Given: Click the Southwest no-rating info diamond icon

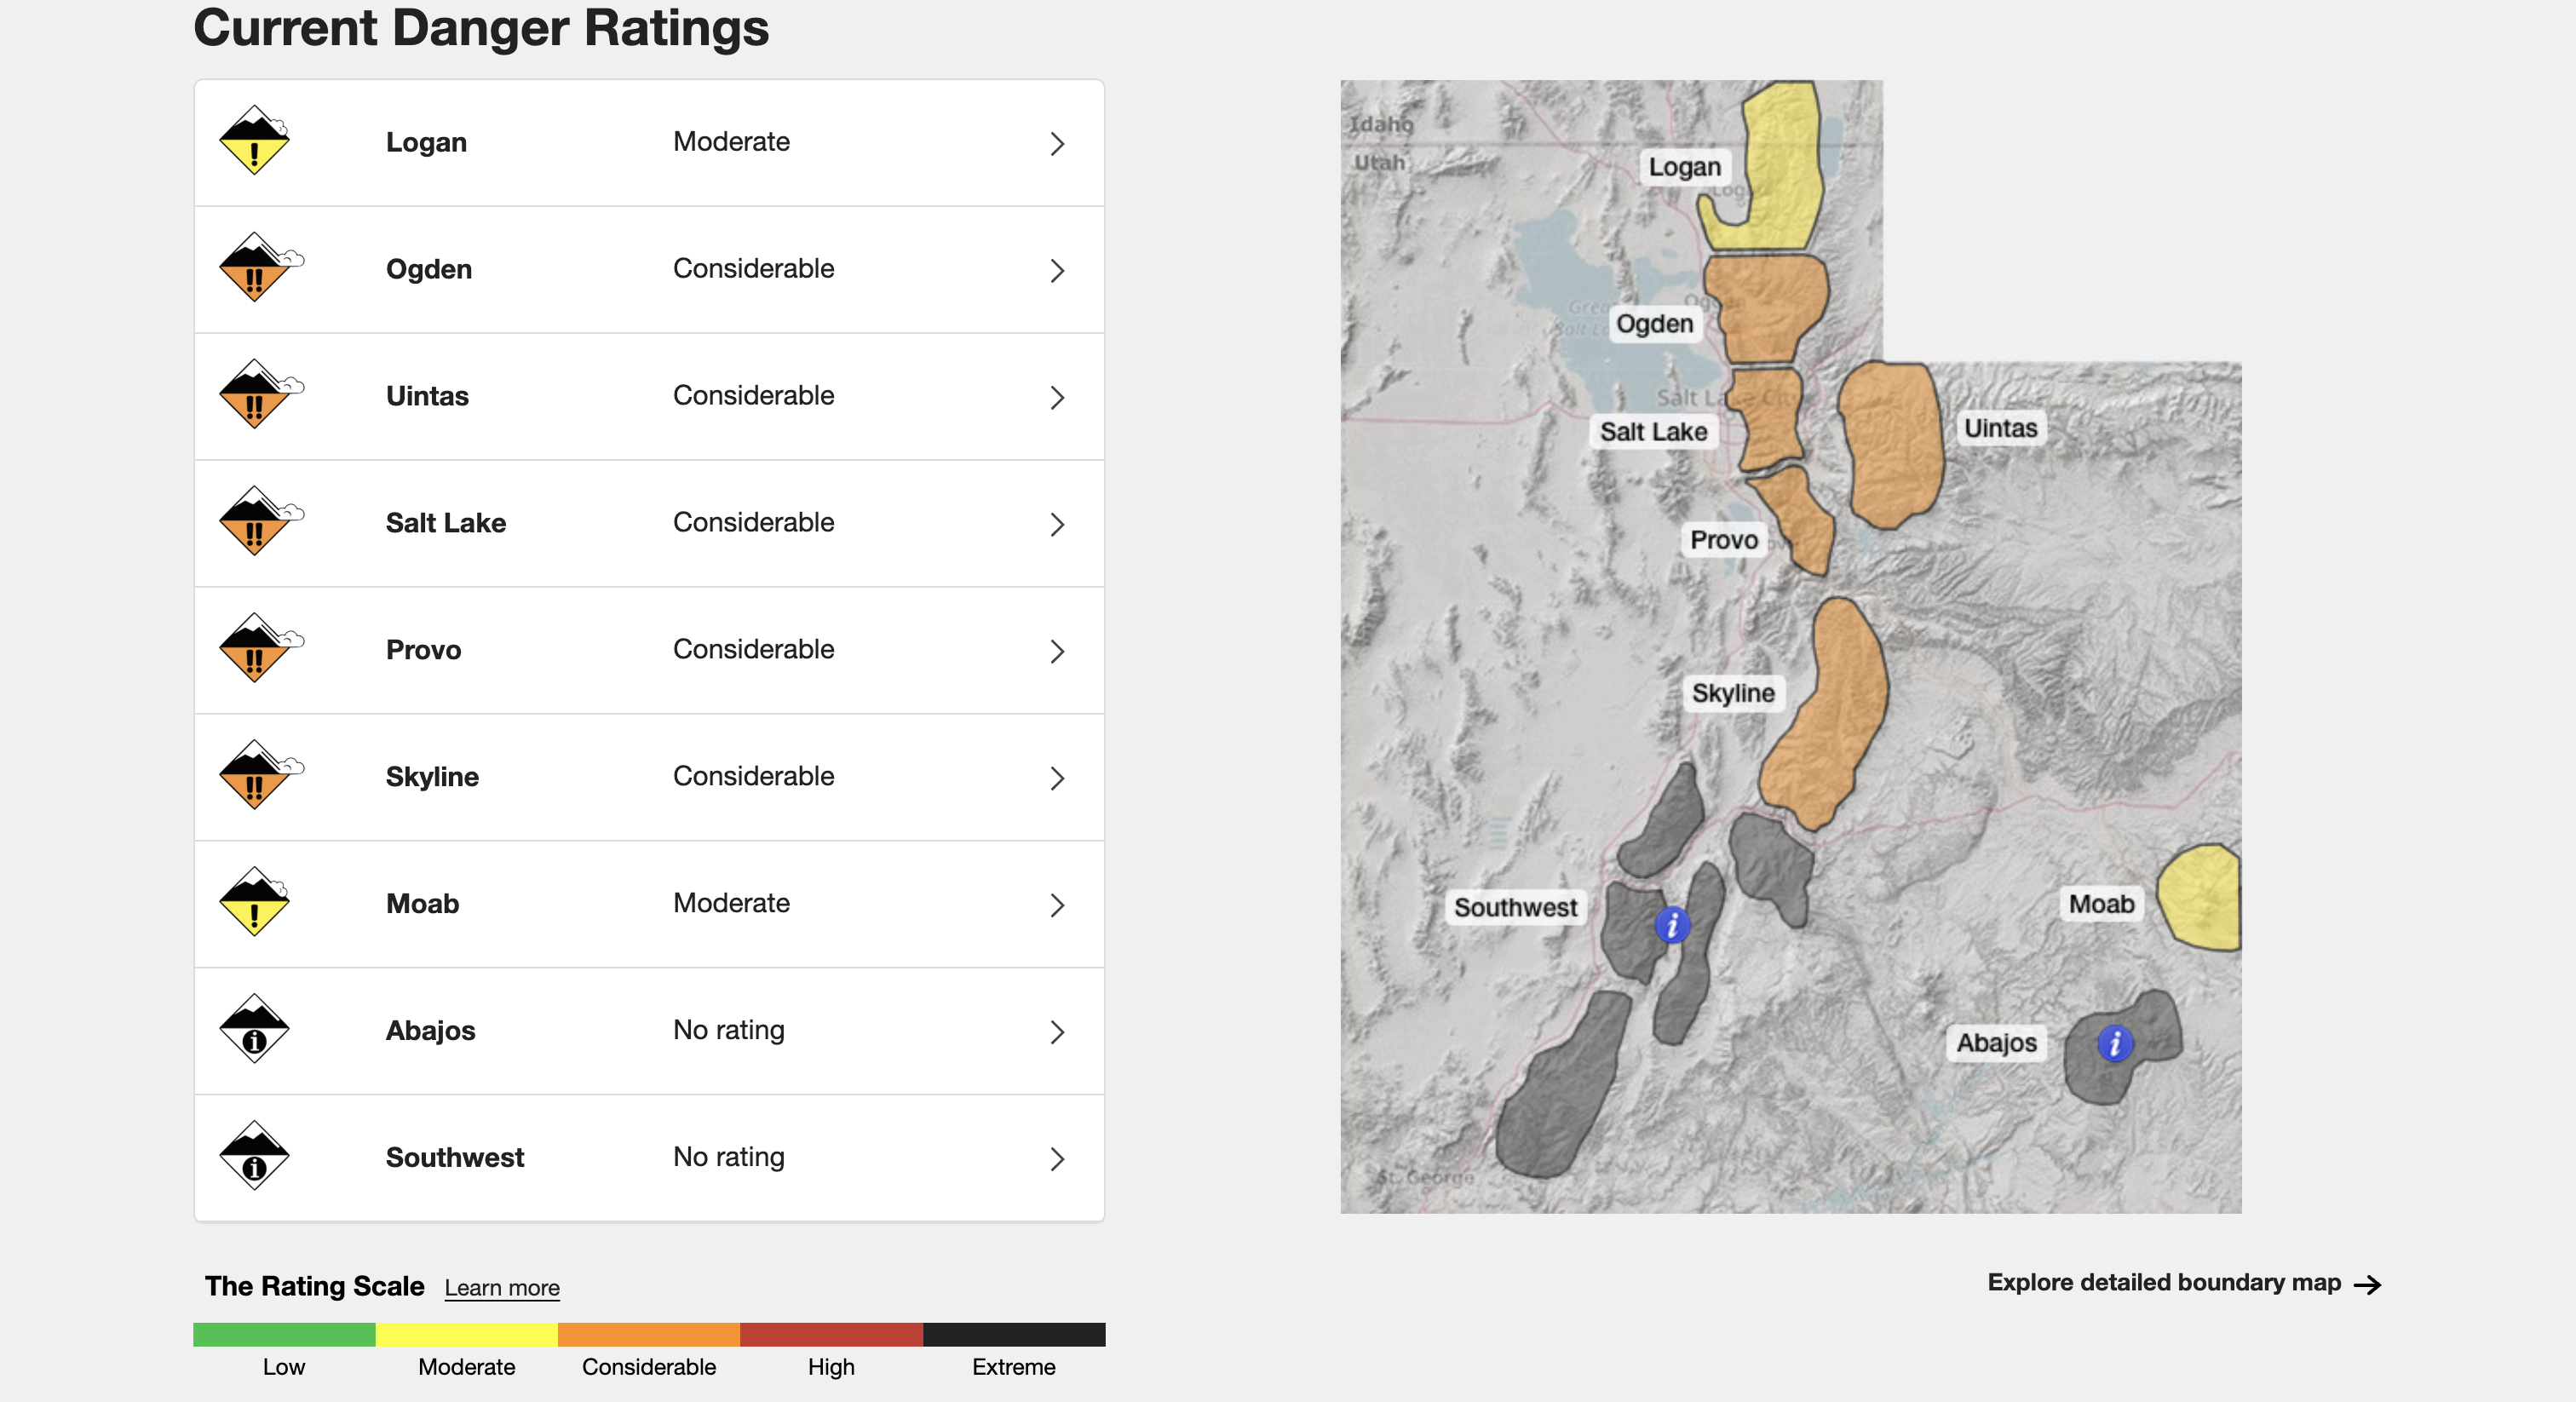Looking at the screenshot, I should click(x=255, y=1156).
